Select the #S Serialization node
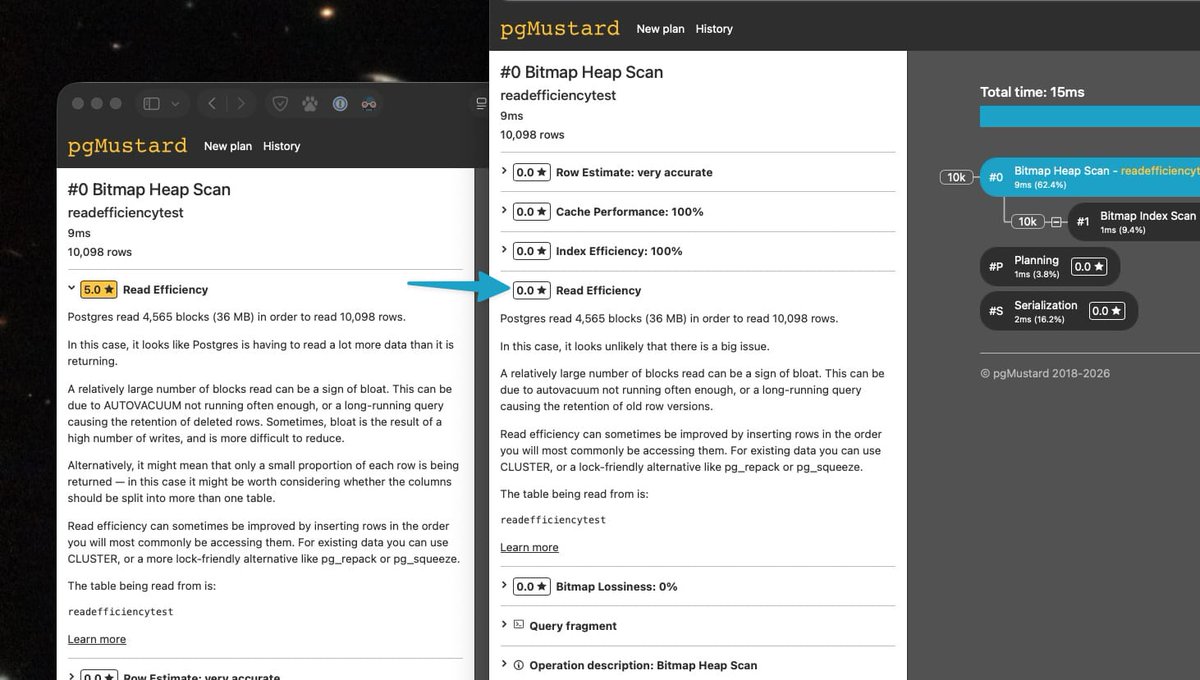The image size is (1200, 680). tap(1059, 311)
